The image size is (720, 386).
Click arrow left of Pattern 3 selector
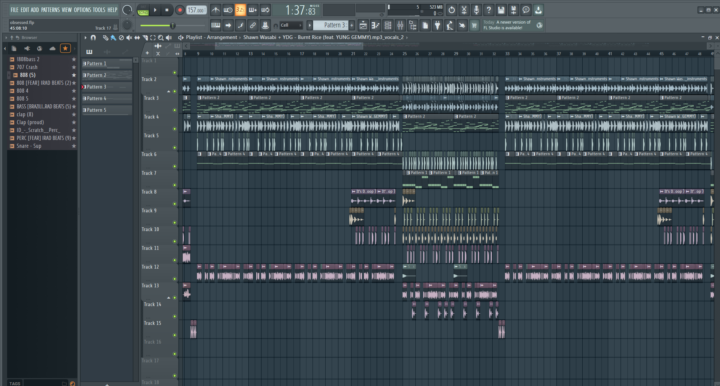(309, 25)
